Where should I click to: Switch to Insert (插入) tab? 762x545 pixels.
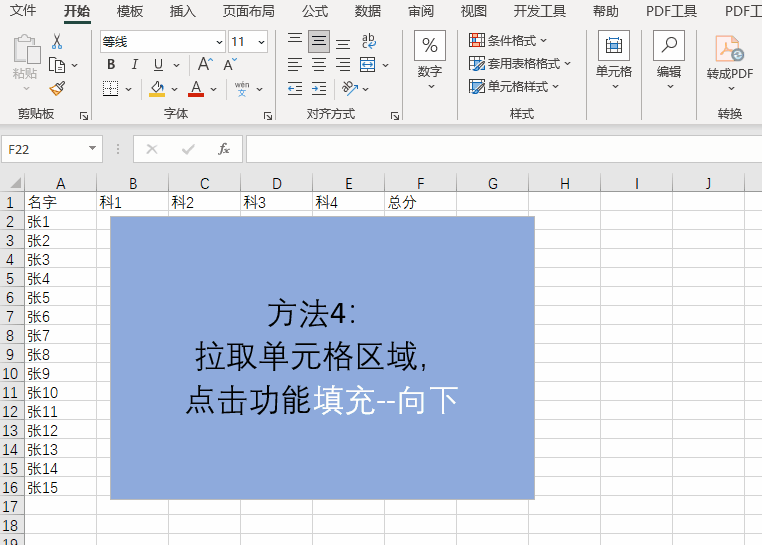coord(183,11)
